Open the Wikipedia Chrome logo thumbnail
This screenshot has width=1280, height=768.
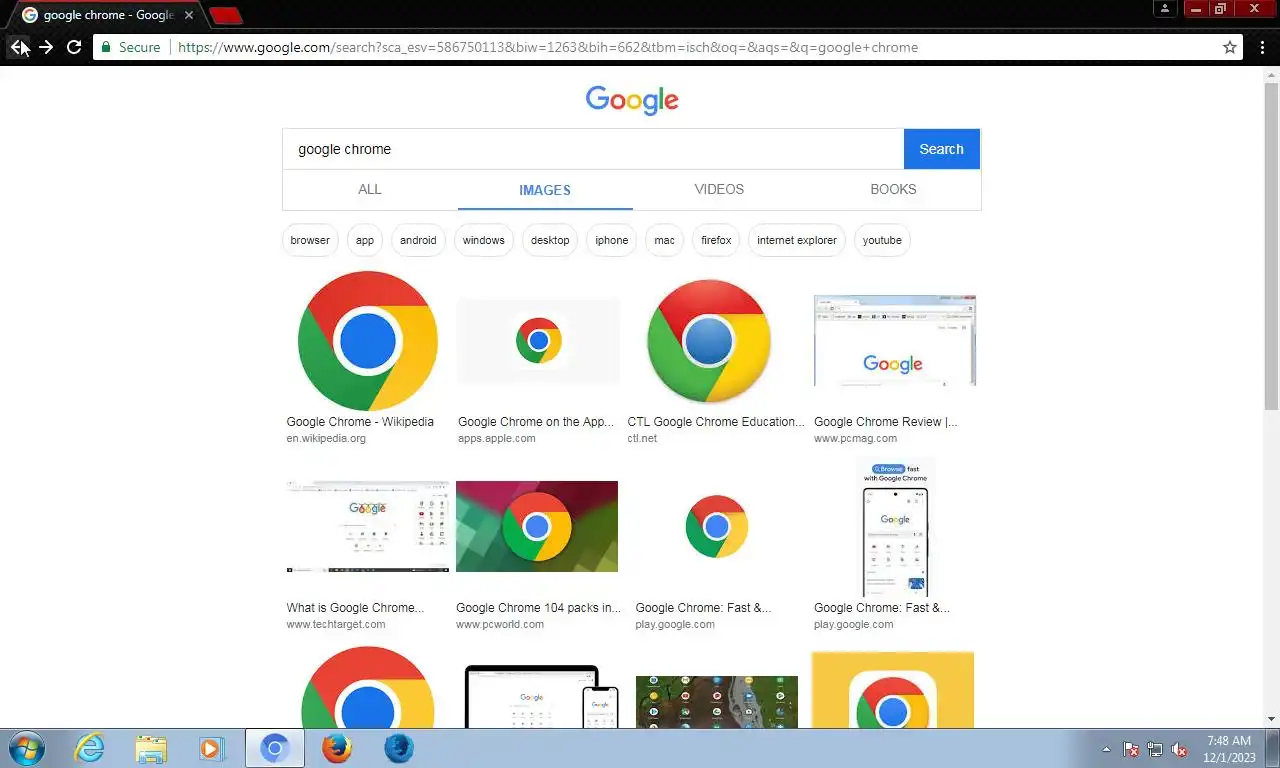pos(367,341)
